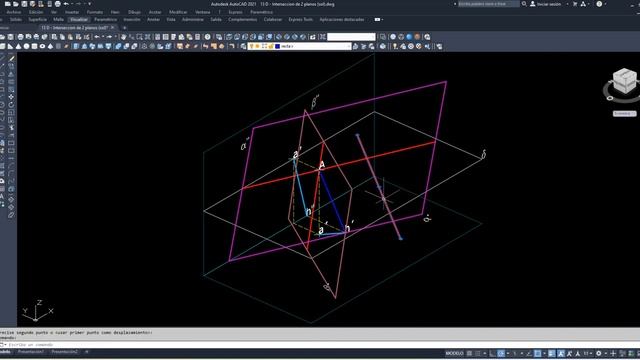Image resolution: width=640 pixels, height=360 pixels.
Task: Select the blue sphere visual style icon
Action: [409, 37]
